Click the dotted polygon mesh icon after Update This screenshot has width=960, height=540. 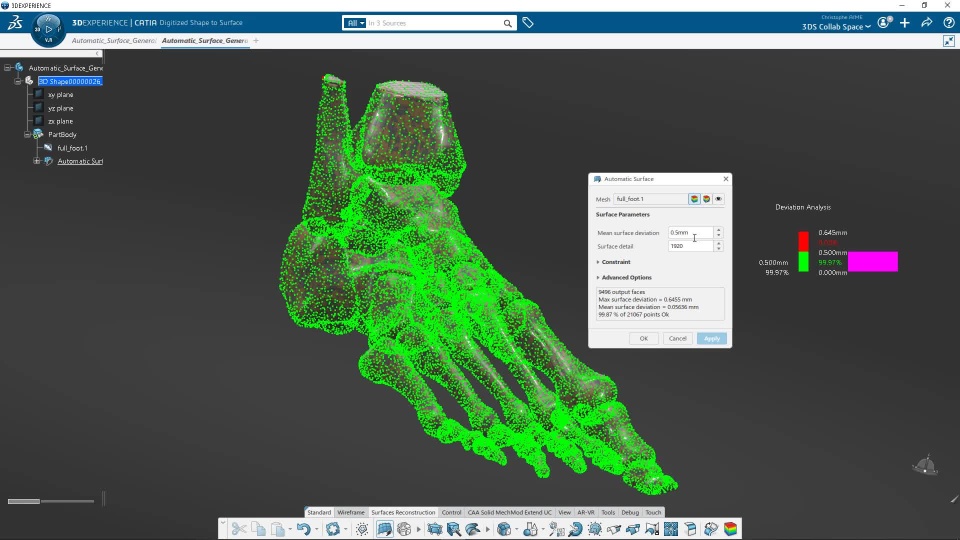pos(362,529)
